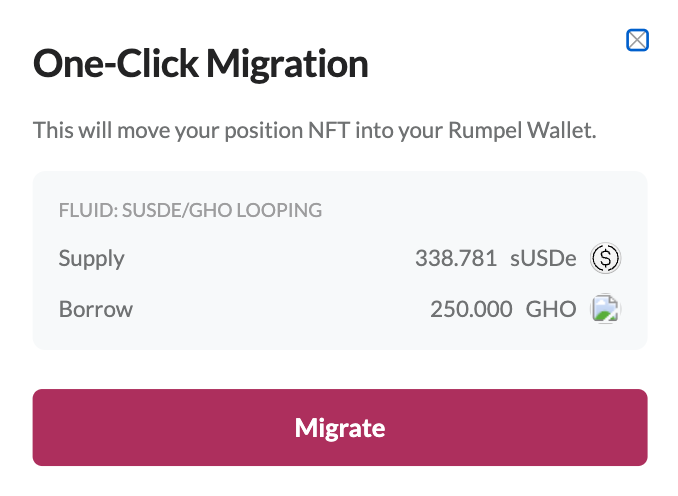Click the 250.000 borrow amount
678x496 pixels.
point(471,309)
